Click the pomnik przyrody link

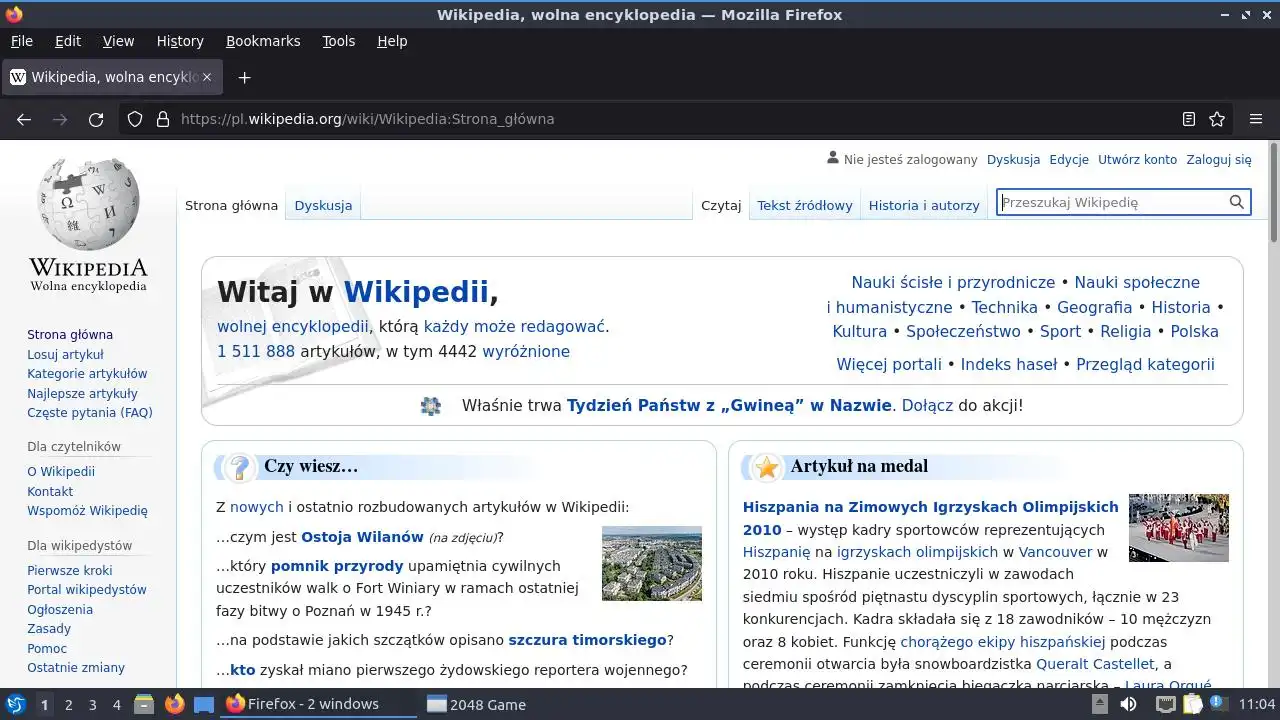tap(337, 565)
